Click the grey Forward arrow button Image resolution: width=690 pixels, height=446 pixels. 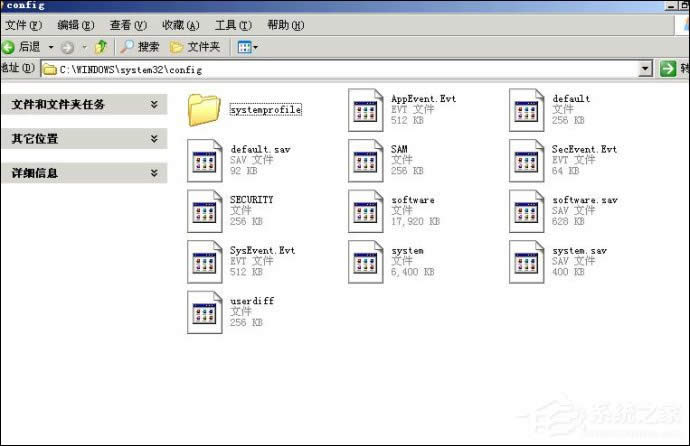pyautogui.click(x=67, y=47)
